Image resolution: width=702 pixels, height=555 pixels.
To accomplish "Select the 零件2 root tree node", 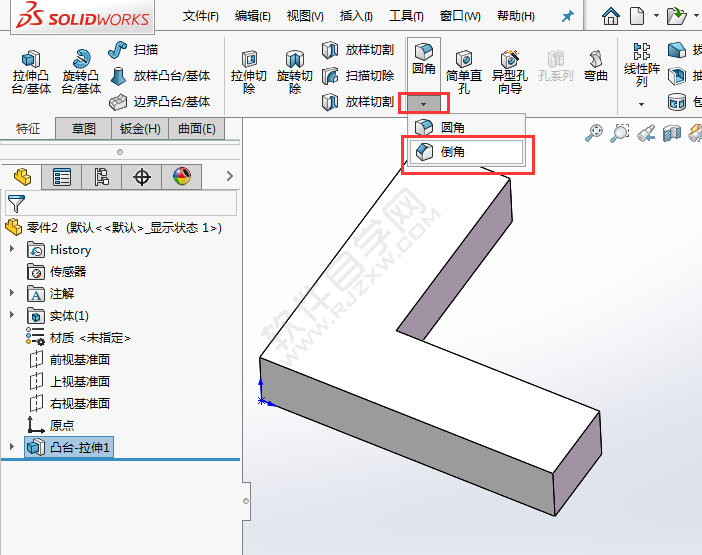I will (x=114, y=228).
